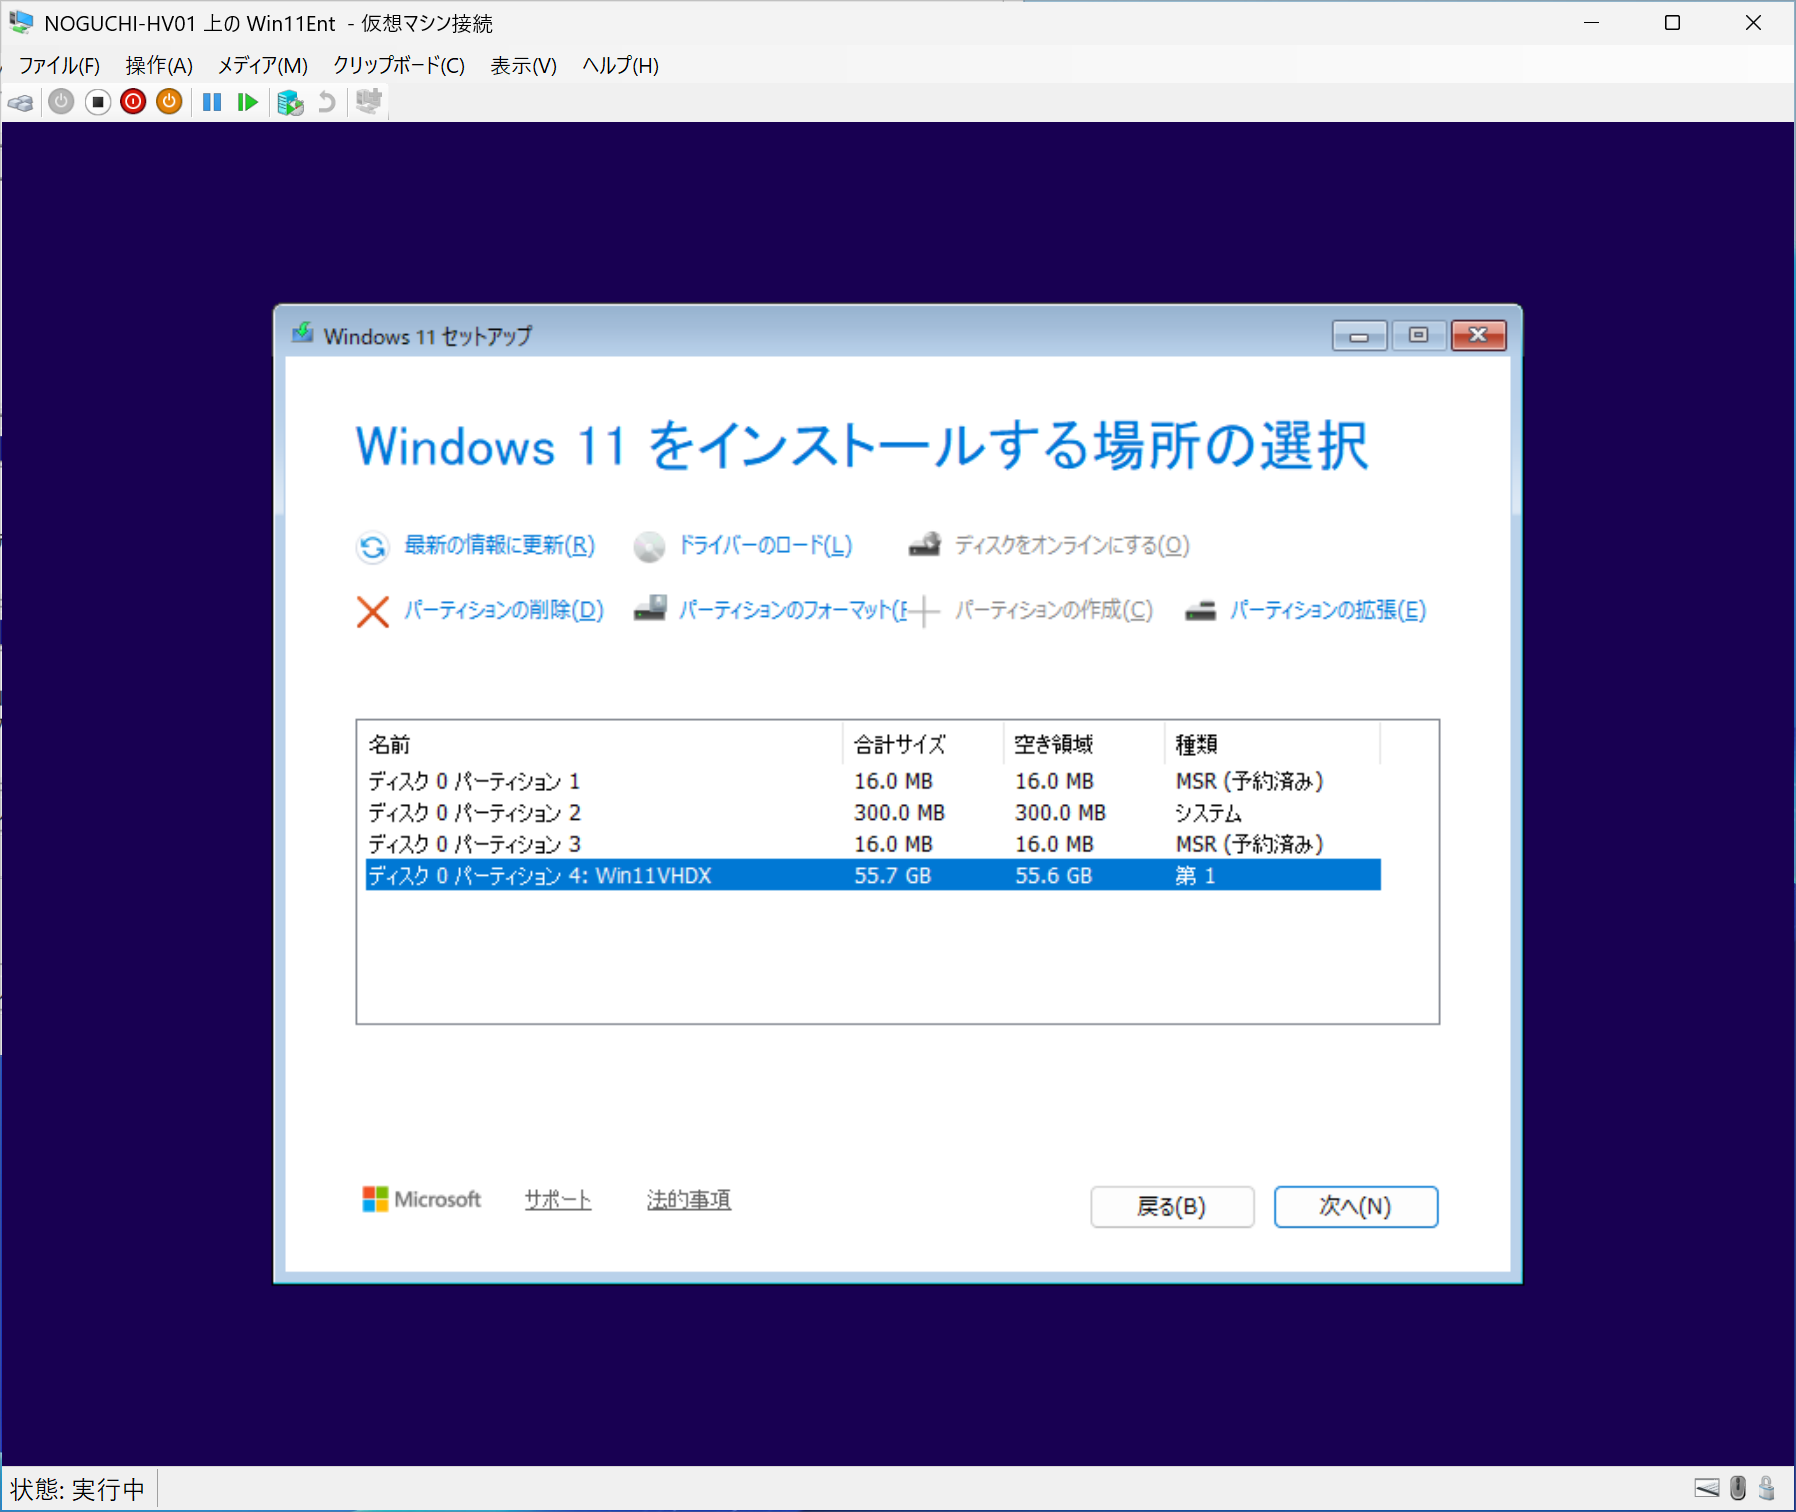
Task: Click the 戻る(B) button
Action: click(x=1172, y=1207)
